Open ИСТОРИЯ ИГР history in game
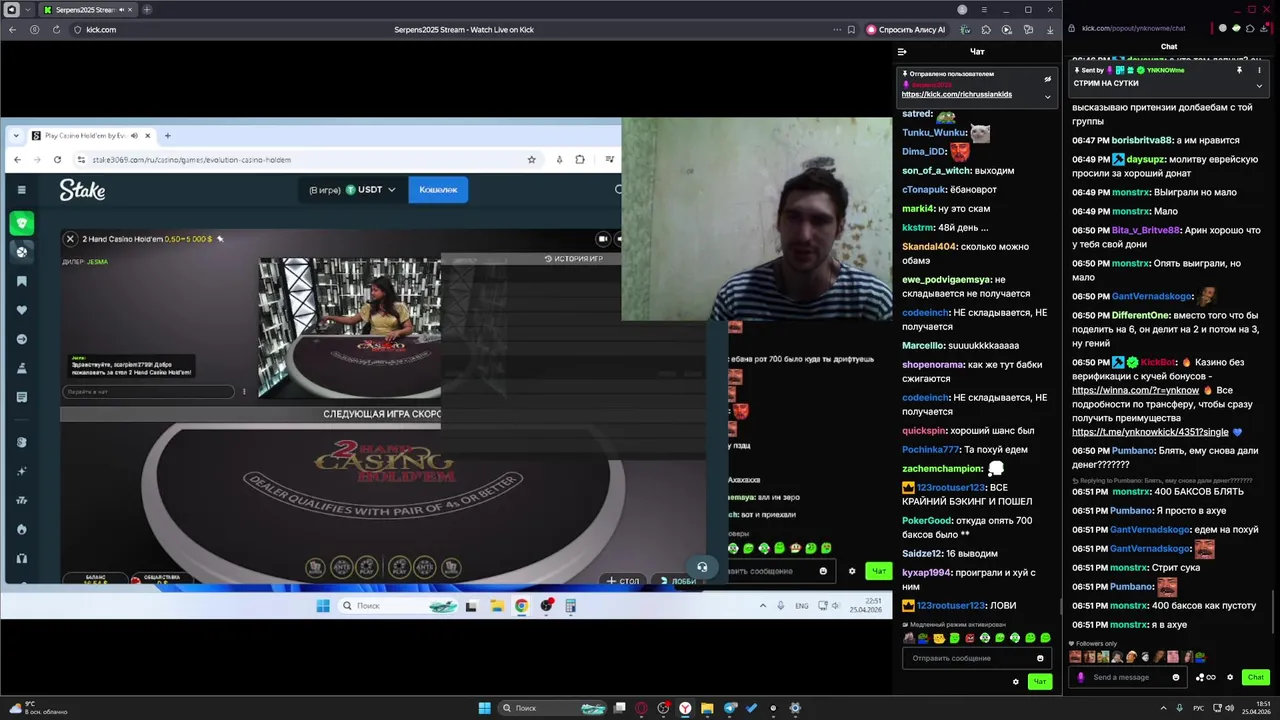Screen dimensions: 1280x720 point(573,259)
